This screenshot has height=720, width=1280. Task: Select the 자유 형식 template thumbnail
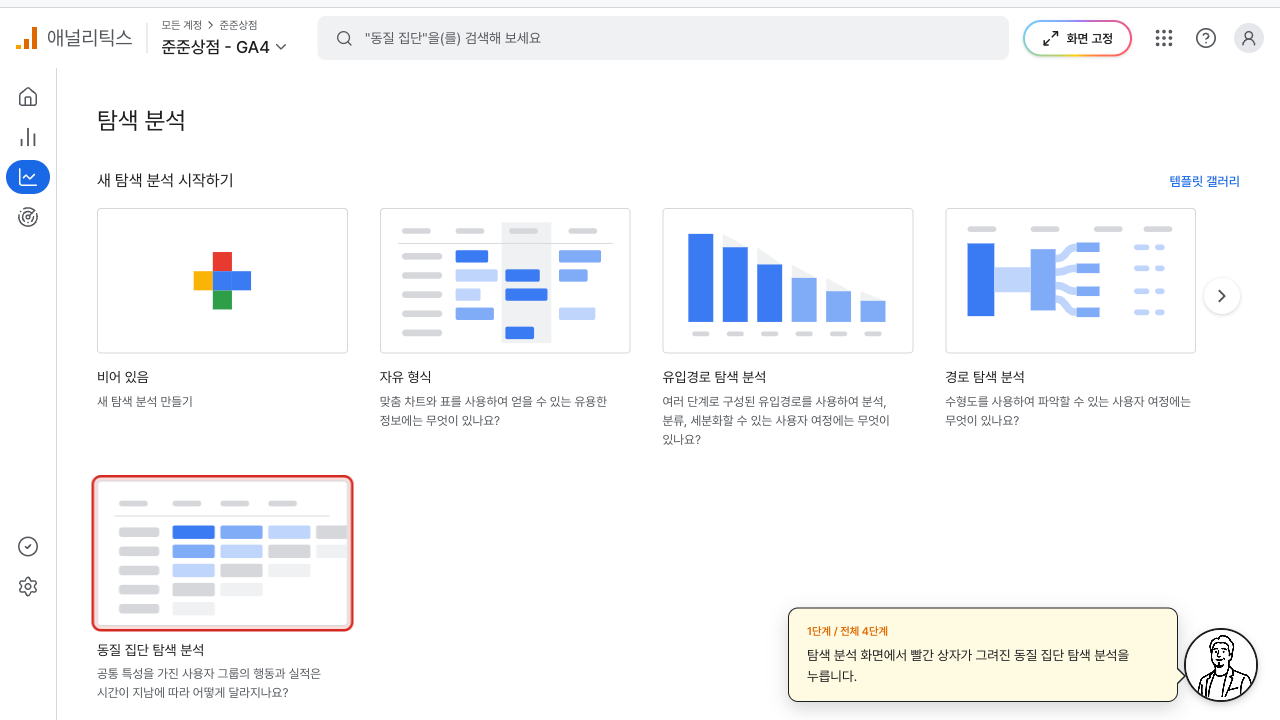tap(505, 280)
